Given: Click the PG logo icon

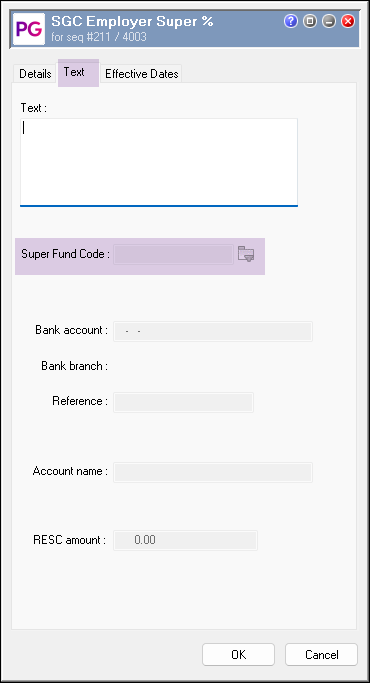Looking at the screenshot, I should 29,29.
